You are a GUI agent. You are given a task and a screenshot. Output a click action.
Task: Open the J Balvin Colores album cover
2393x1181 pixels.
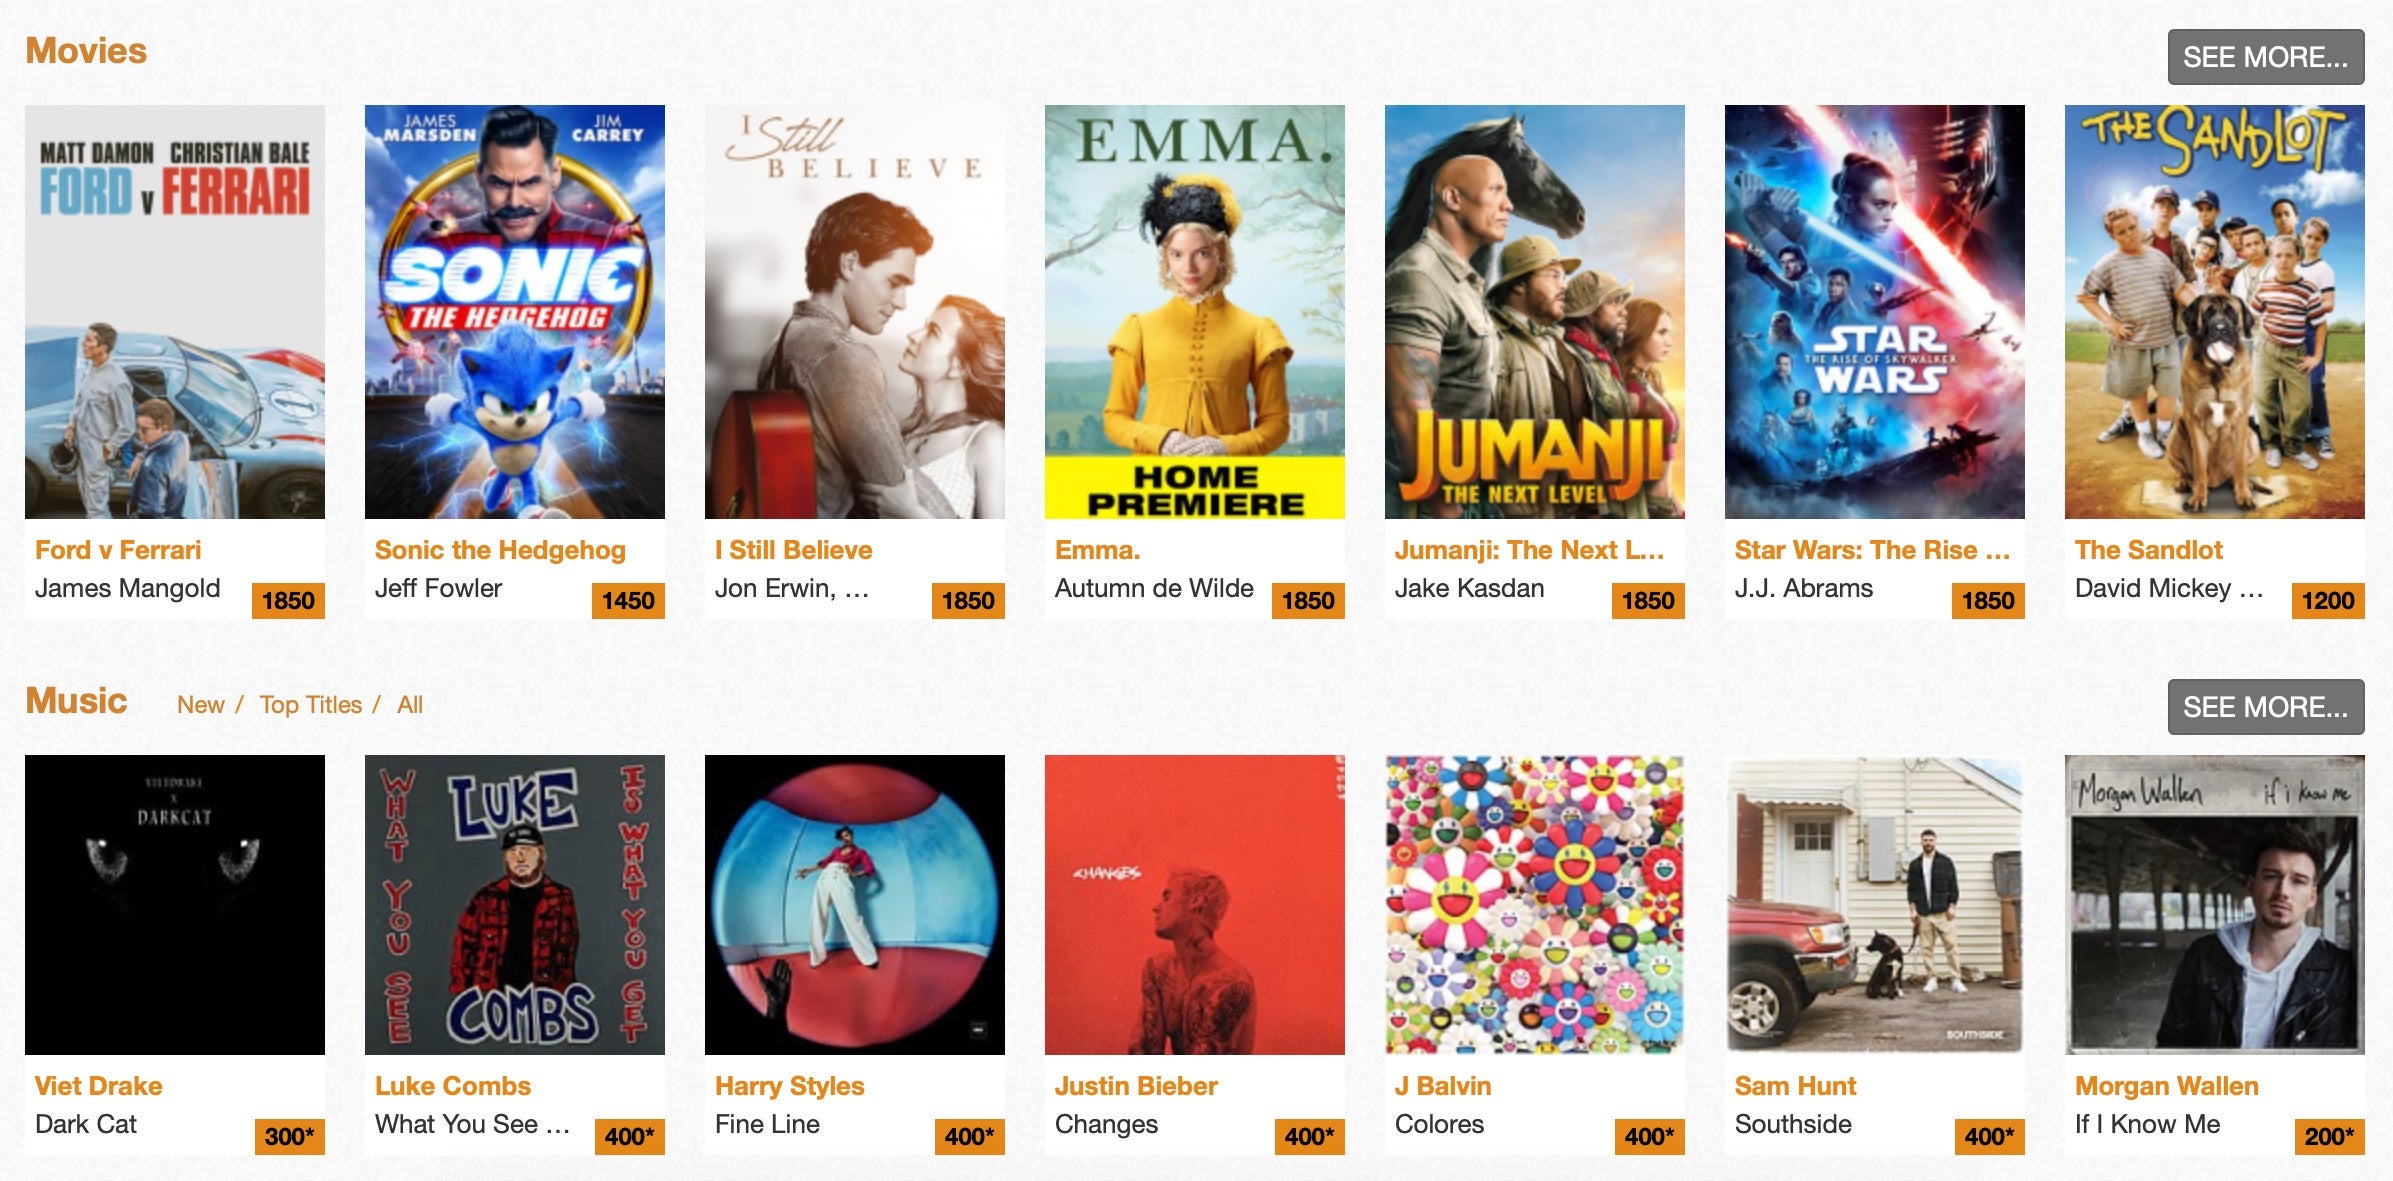1535,904
